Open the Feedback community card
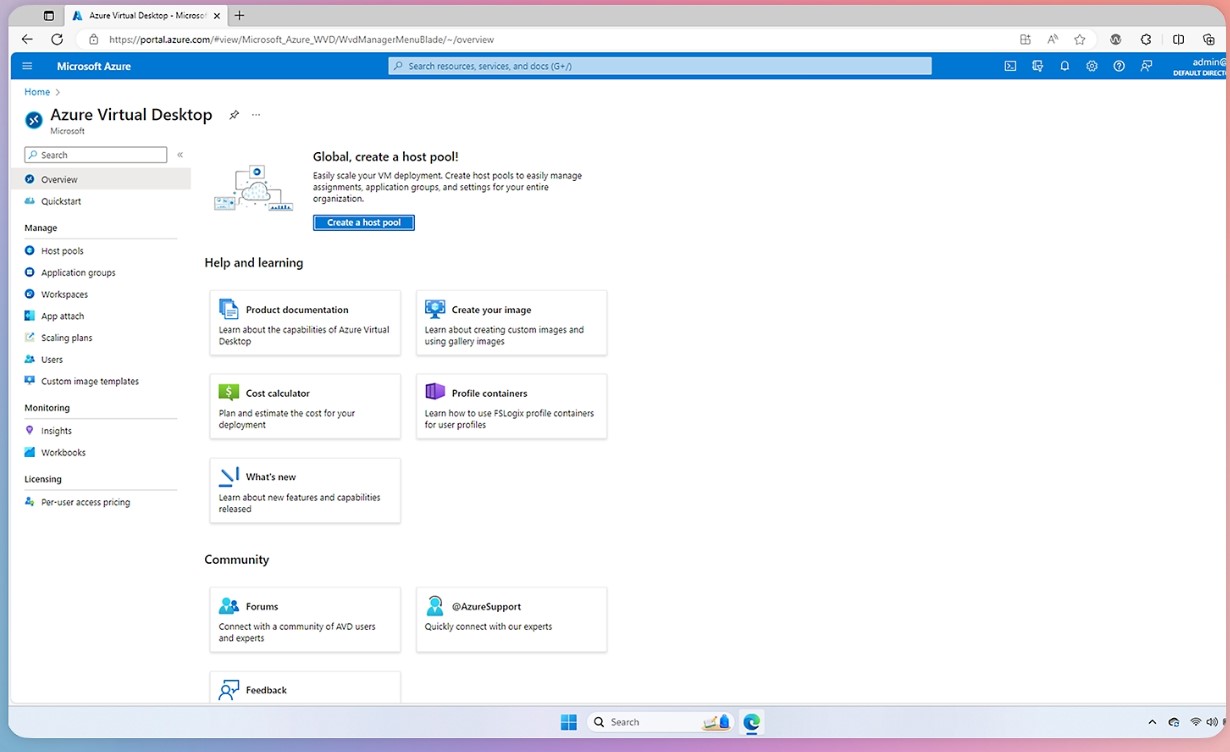Viewport: 1230px width, 752px height. pyautogui.click(x=305, y=688)
